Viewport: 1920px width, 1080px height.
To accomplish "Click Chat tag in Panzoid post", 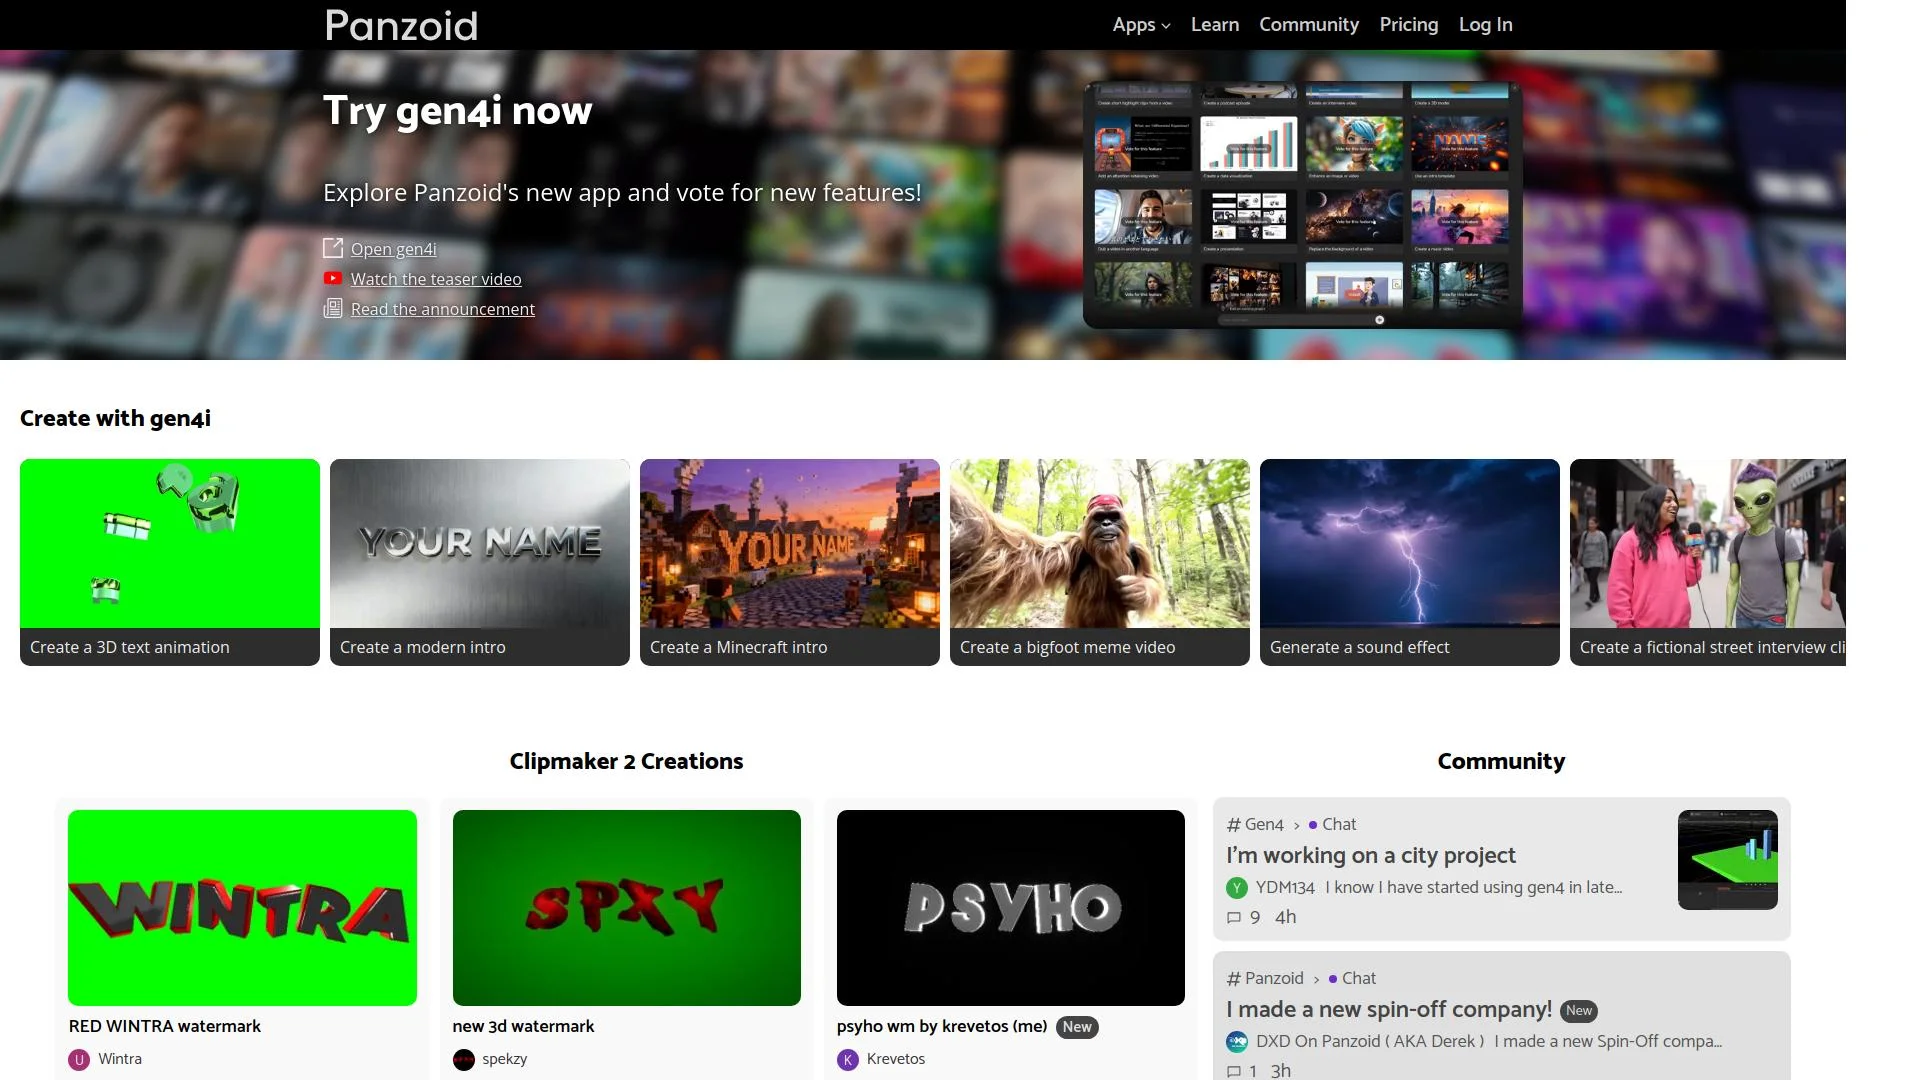I will point(1352,978).
